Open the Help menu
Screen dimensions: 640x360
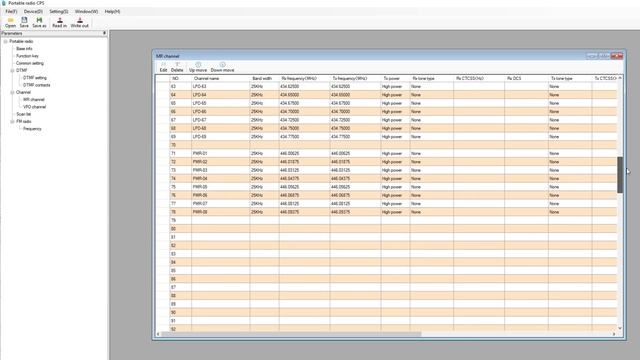pyautogui.click(x=112, y=11)
